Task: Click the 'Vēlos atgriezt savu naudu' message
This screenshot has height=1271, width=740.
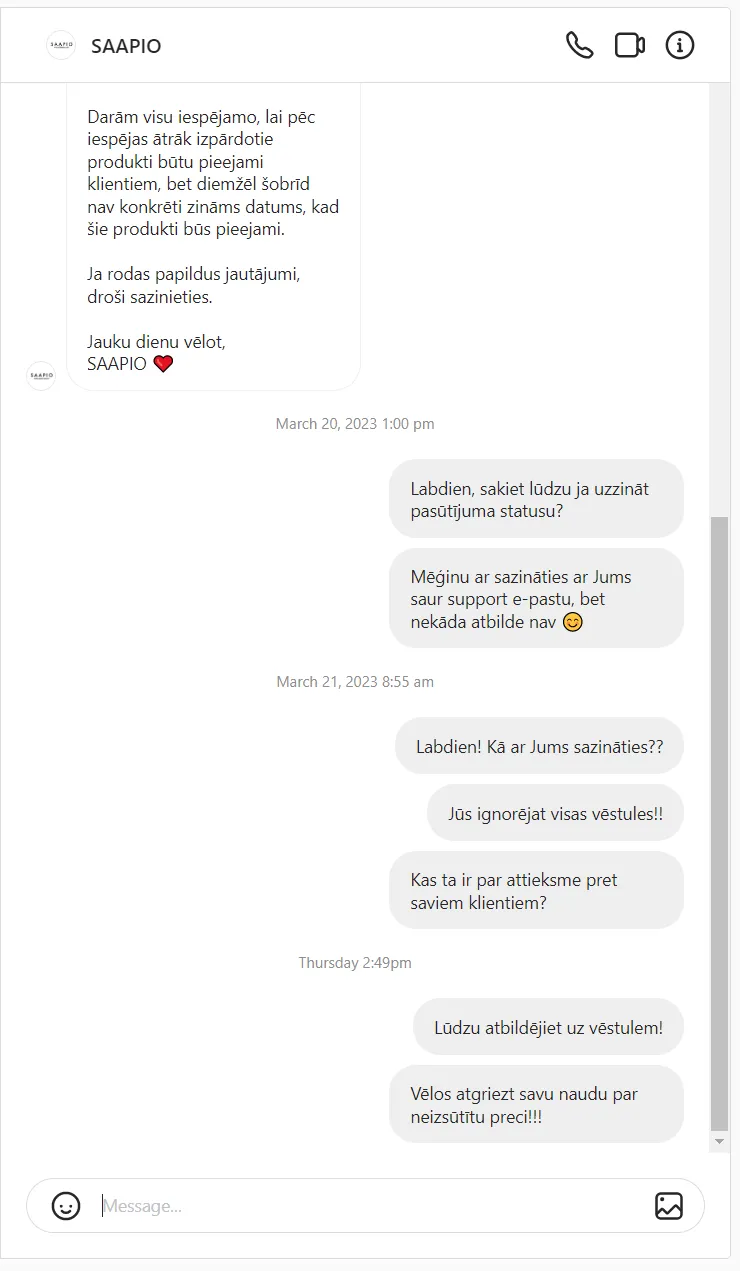Action: click(536, 1105)
